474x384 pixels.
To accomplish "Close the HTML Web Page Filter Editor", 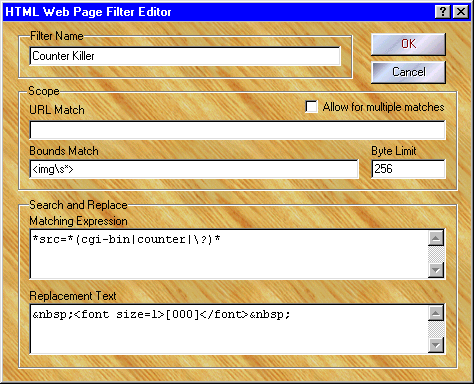I will (461, 12).
